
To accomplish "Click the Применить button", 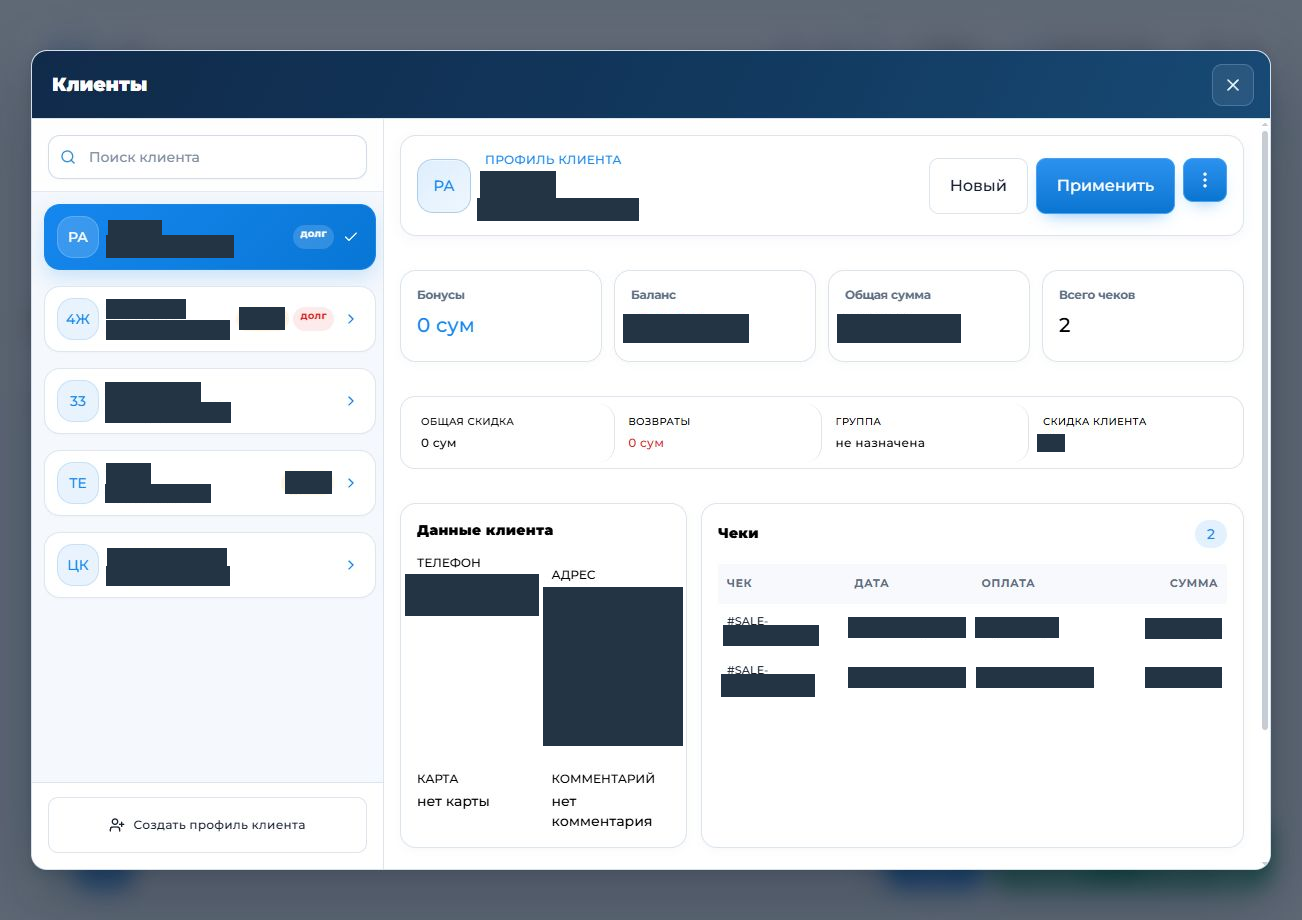I will (x=1105, y=186).
